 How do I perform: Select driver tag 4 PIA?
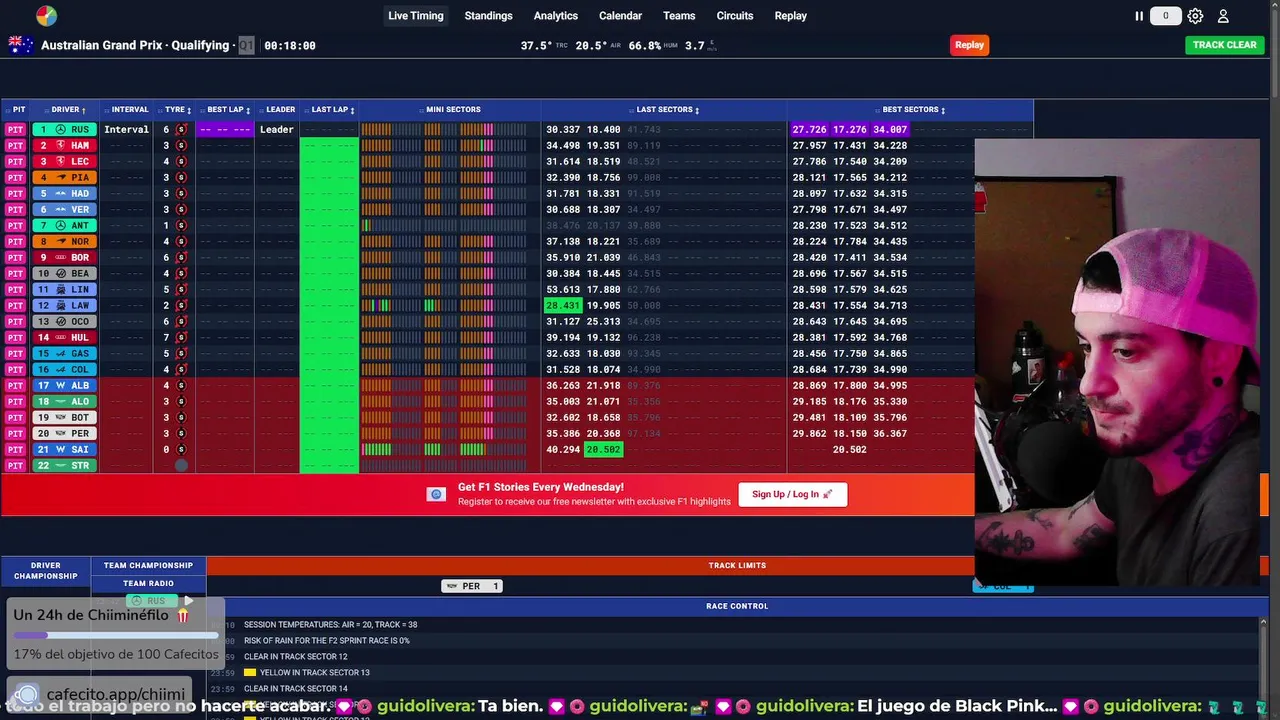tap(65, 178)
